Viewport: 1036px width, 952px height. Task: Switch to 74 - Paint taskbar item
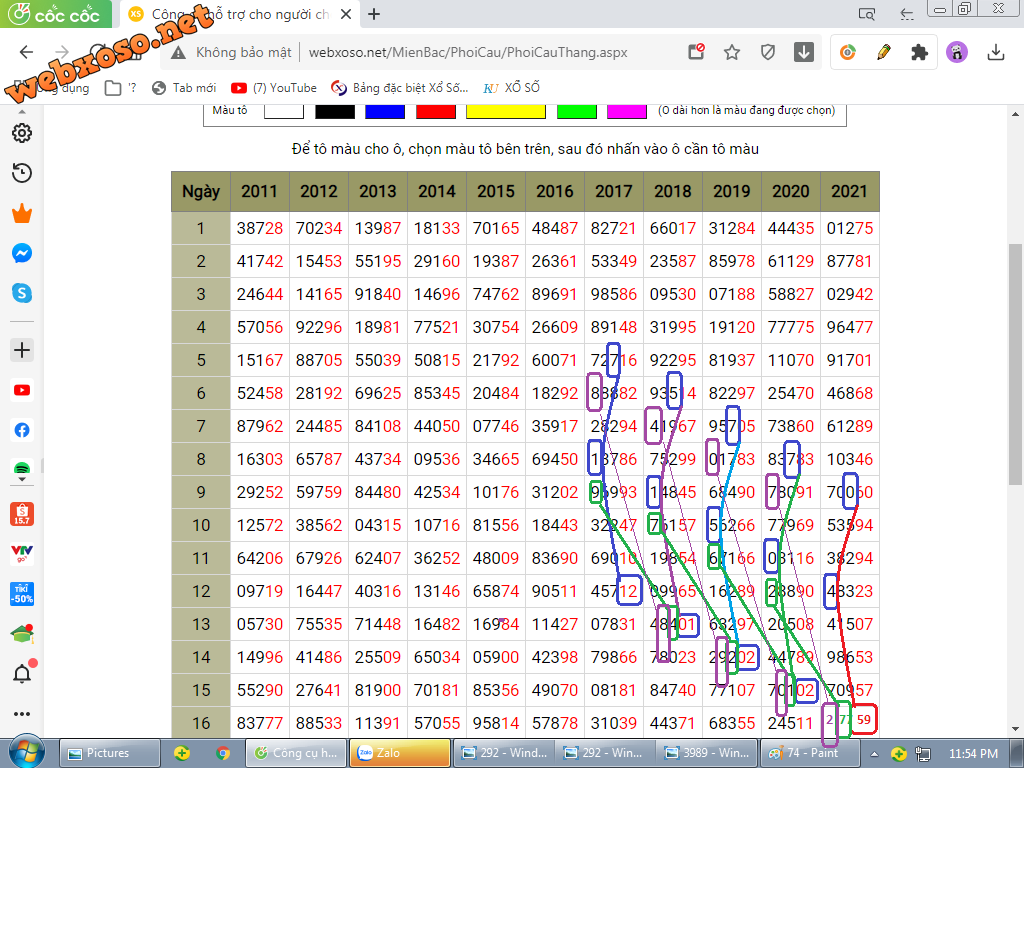811,753
